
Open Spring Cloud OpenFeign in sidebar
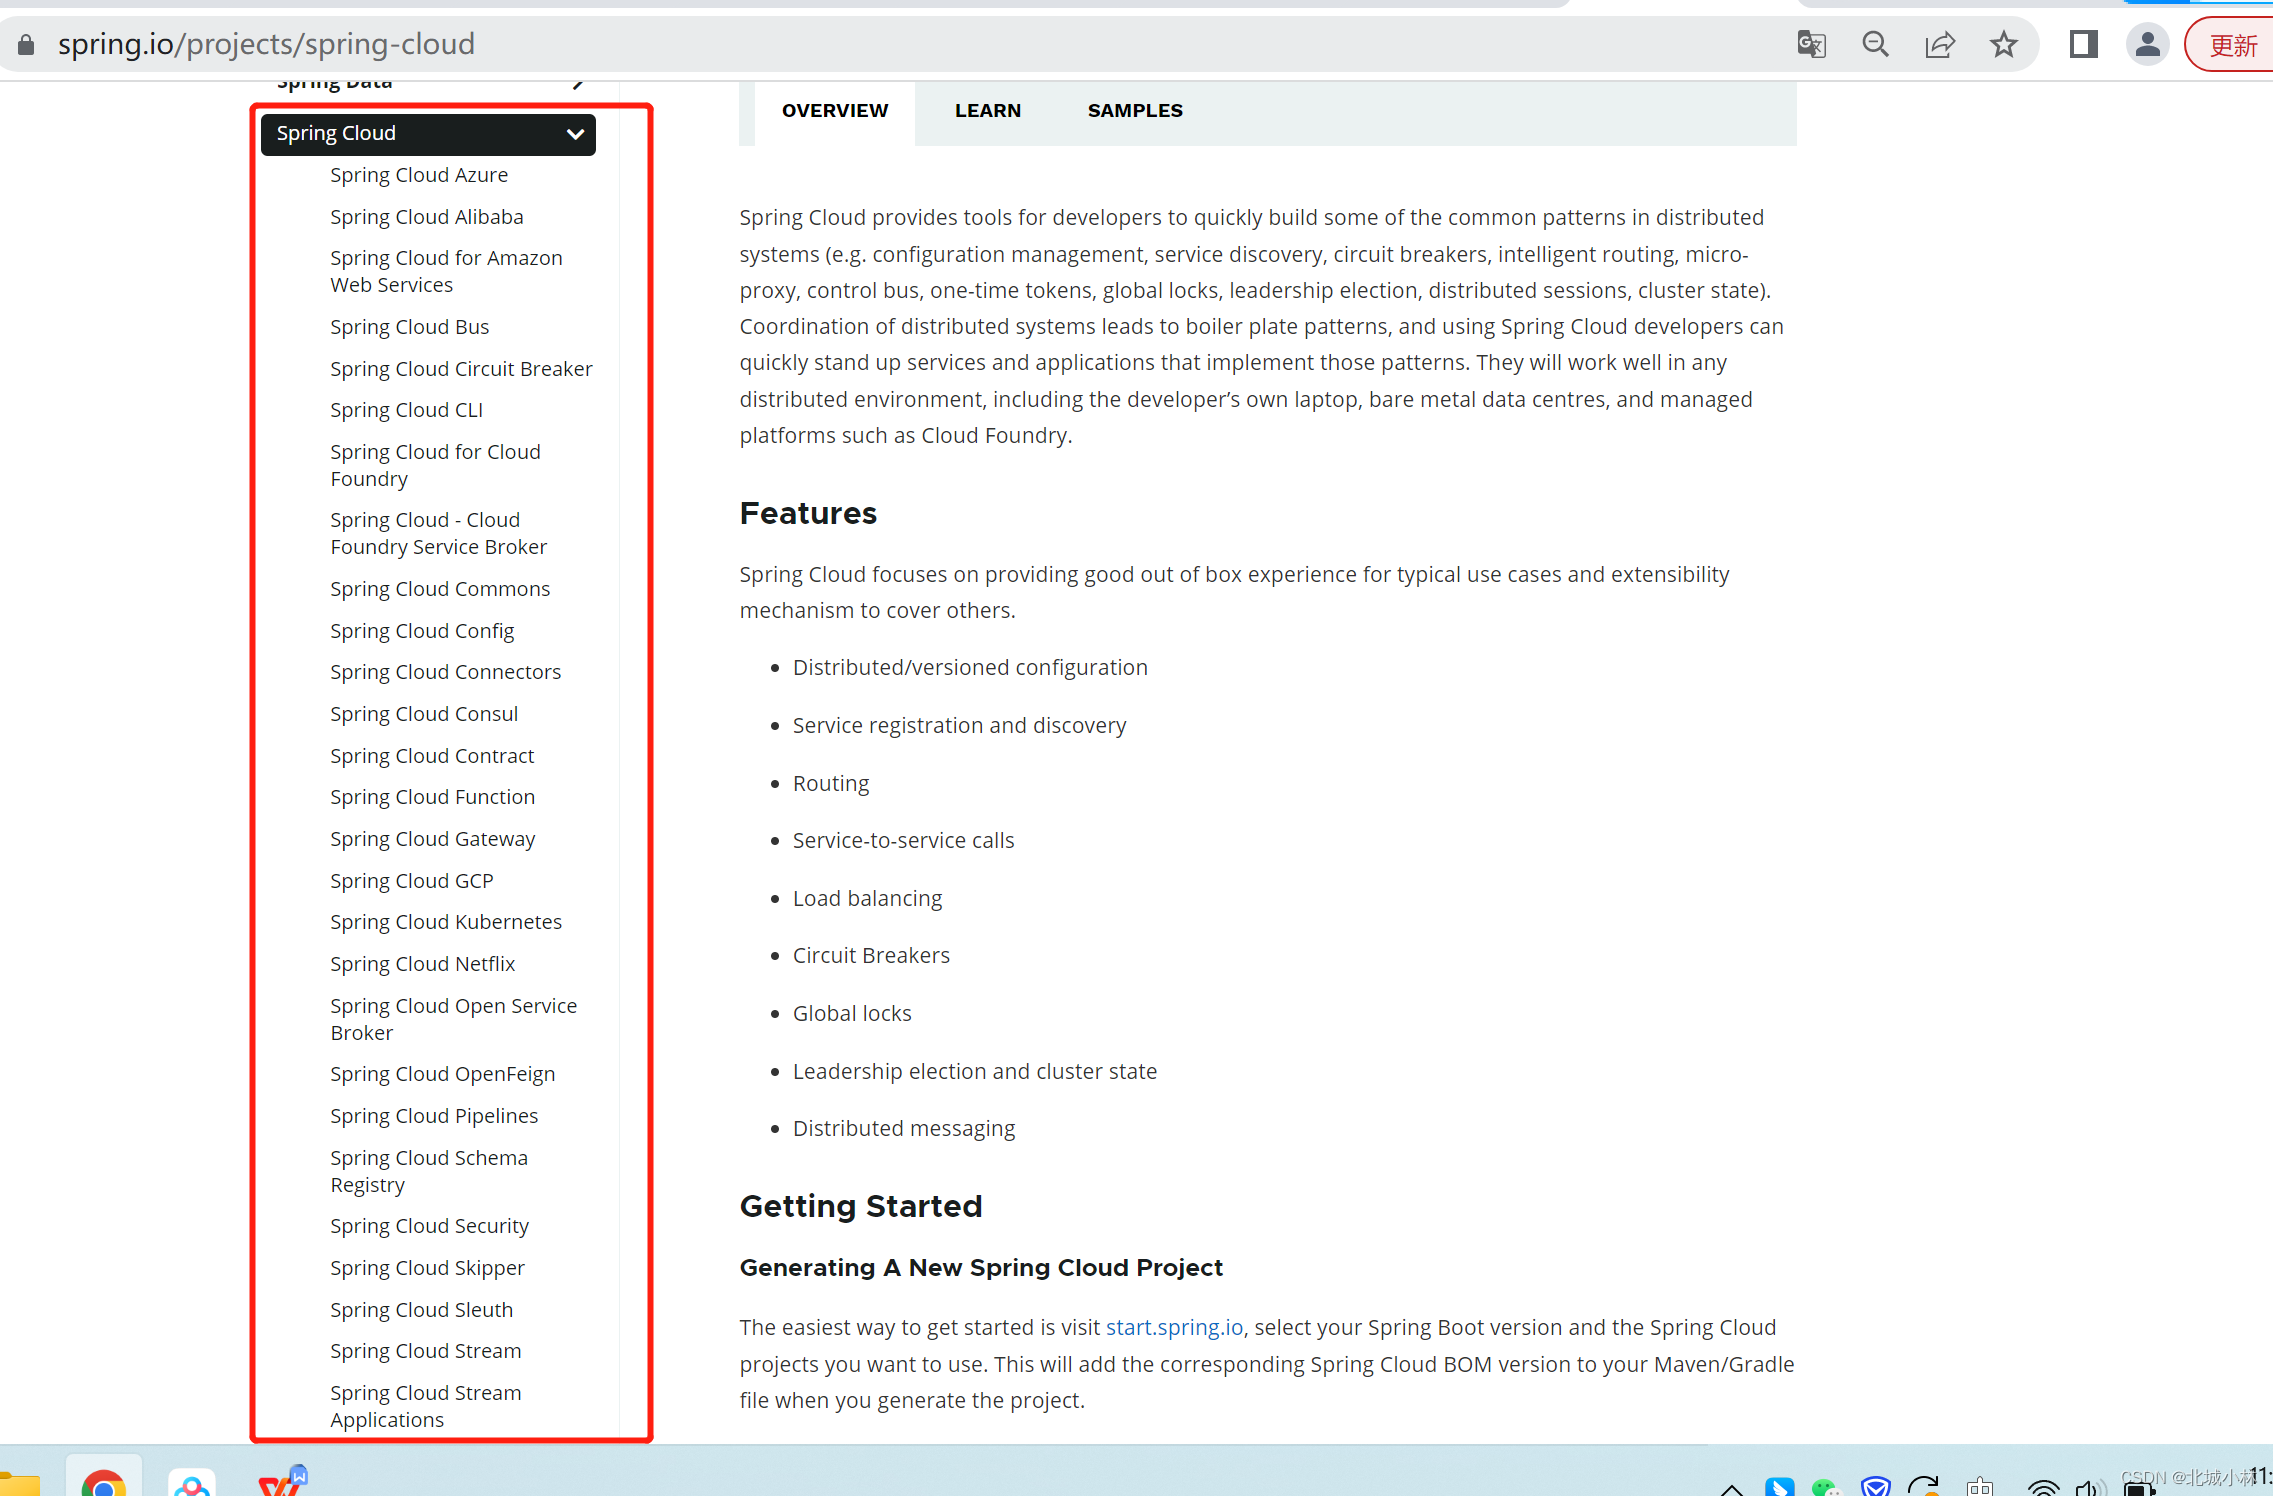[443, 1074]
